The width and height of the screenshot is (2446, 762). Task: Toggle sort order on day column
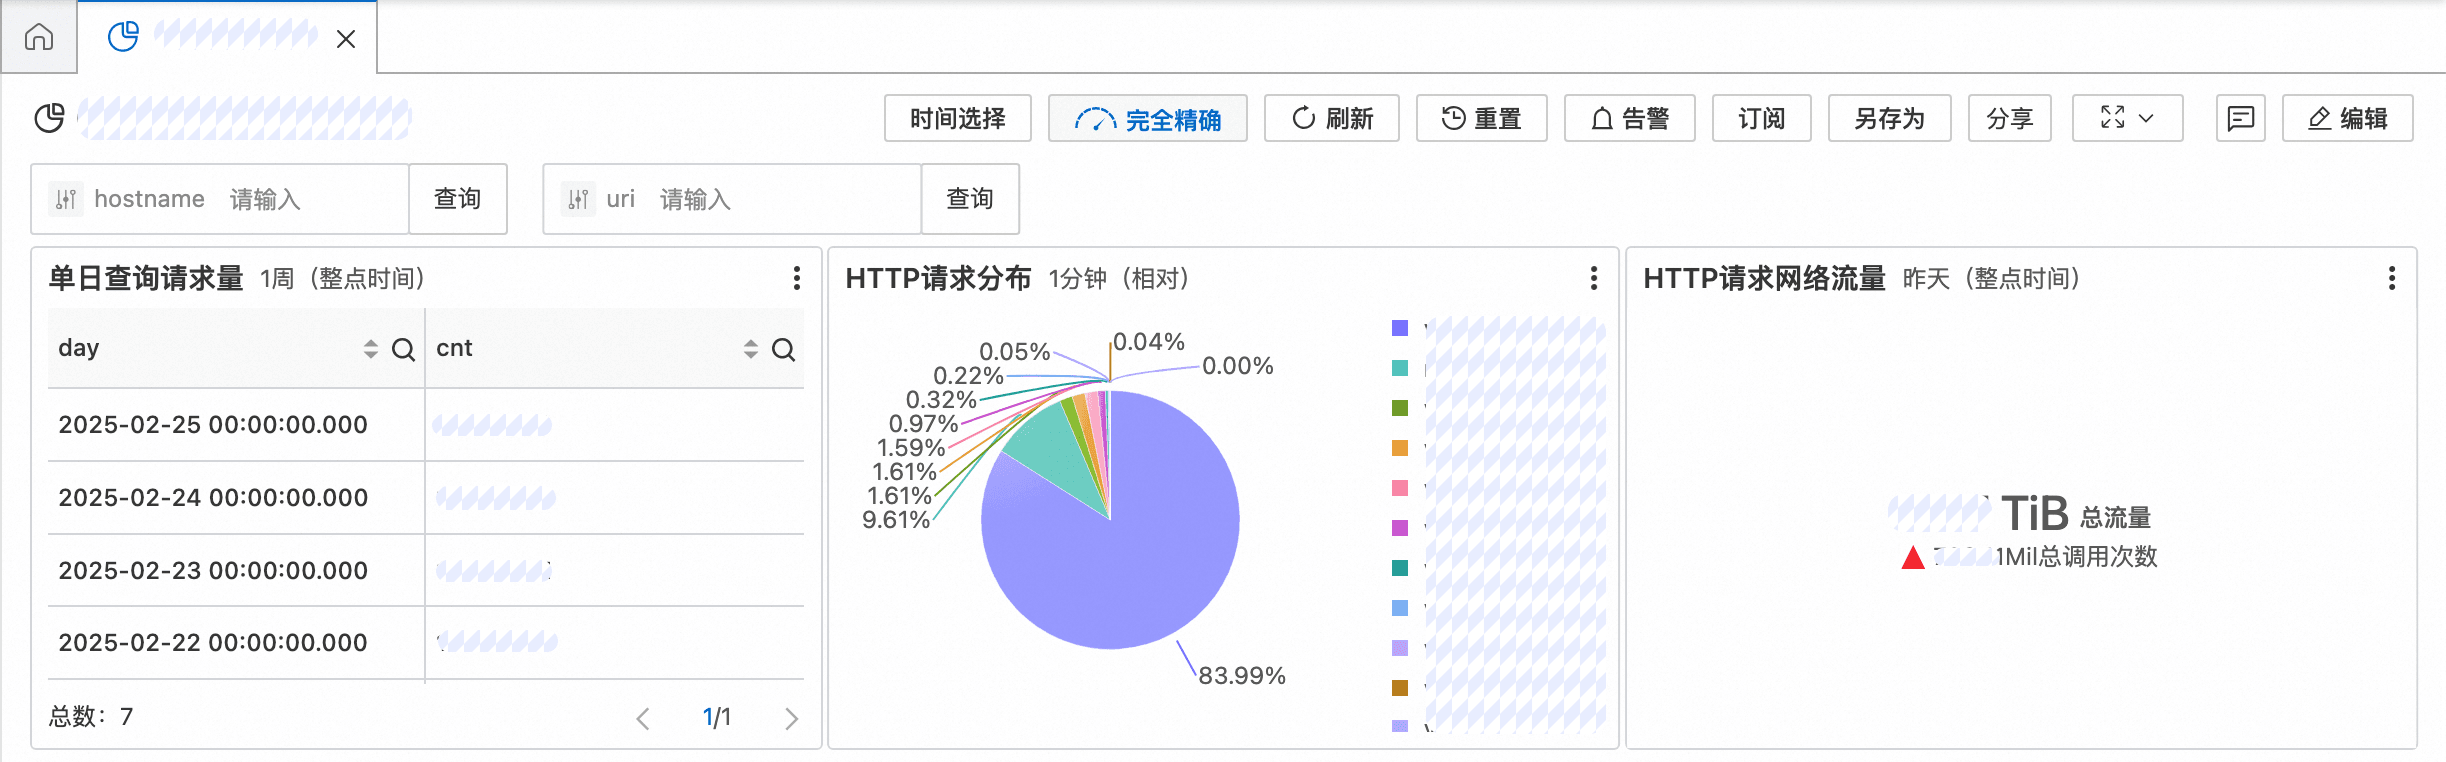point(371,349)
